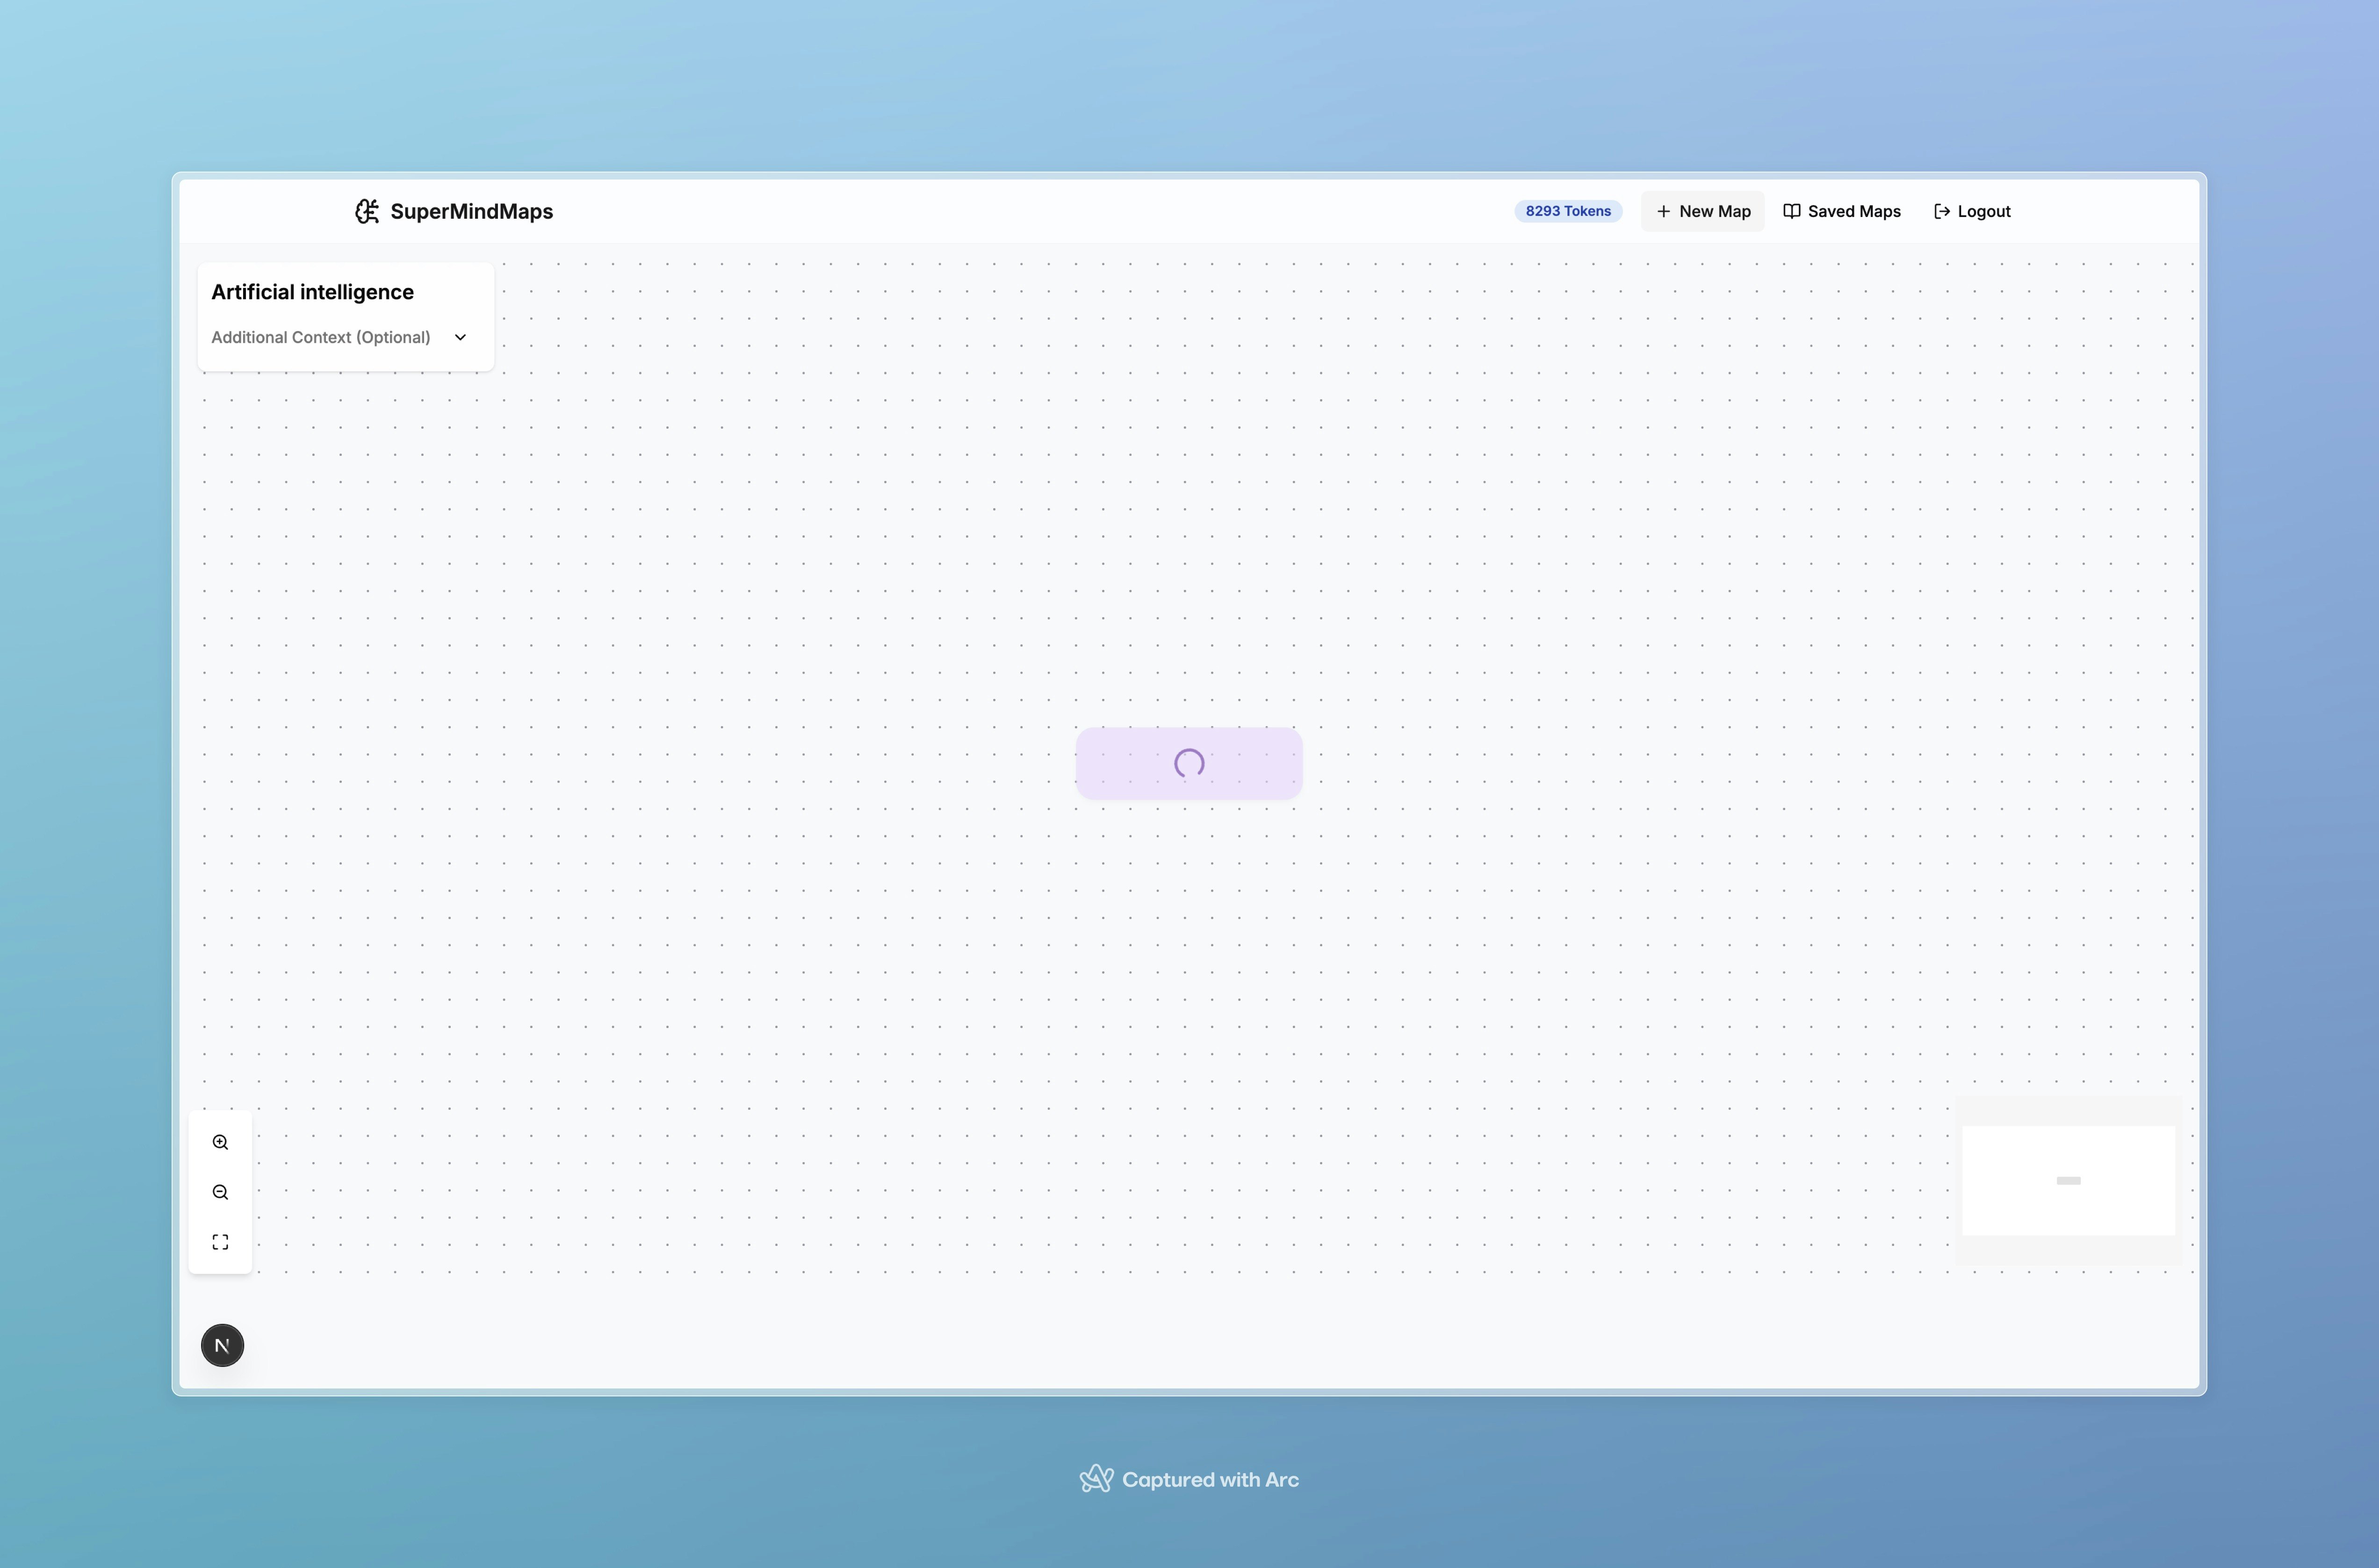
Task: Select the Saved Maps menu item
Action: click(x=1853, y=211)
